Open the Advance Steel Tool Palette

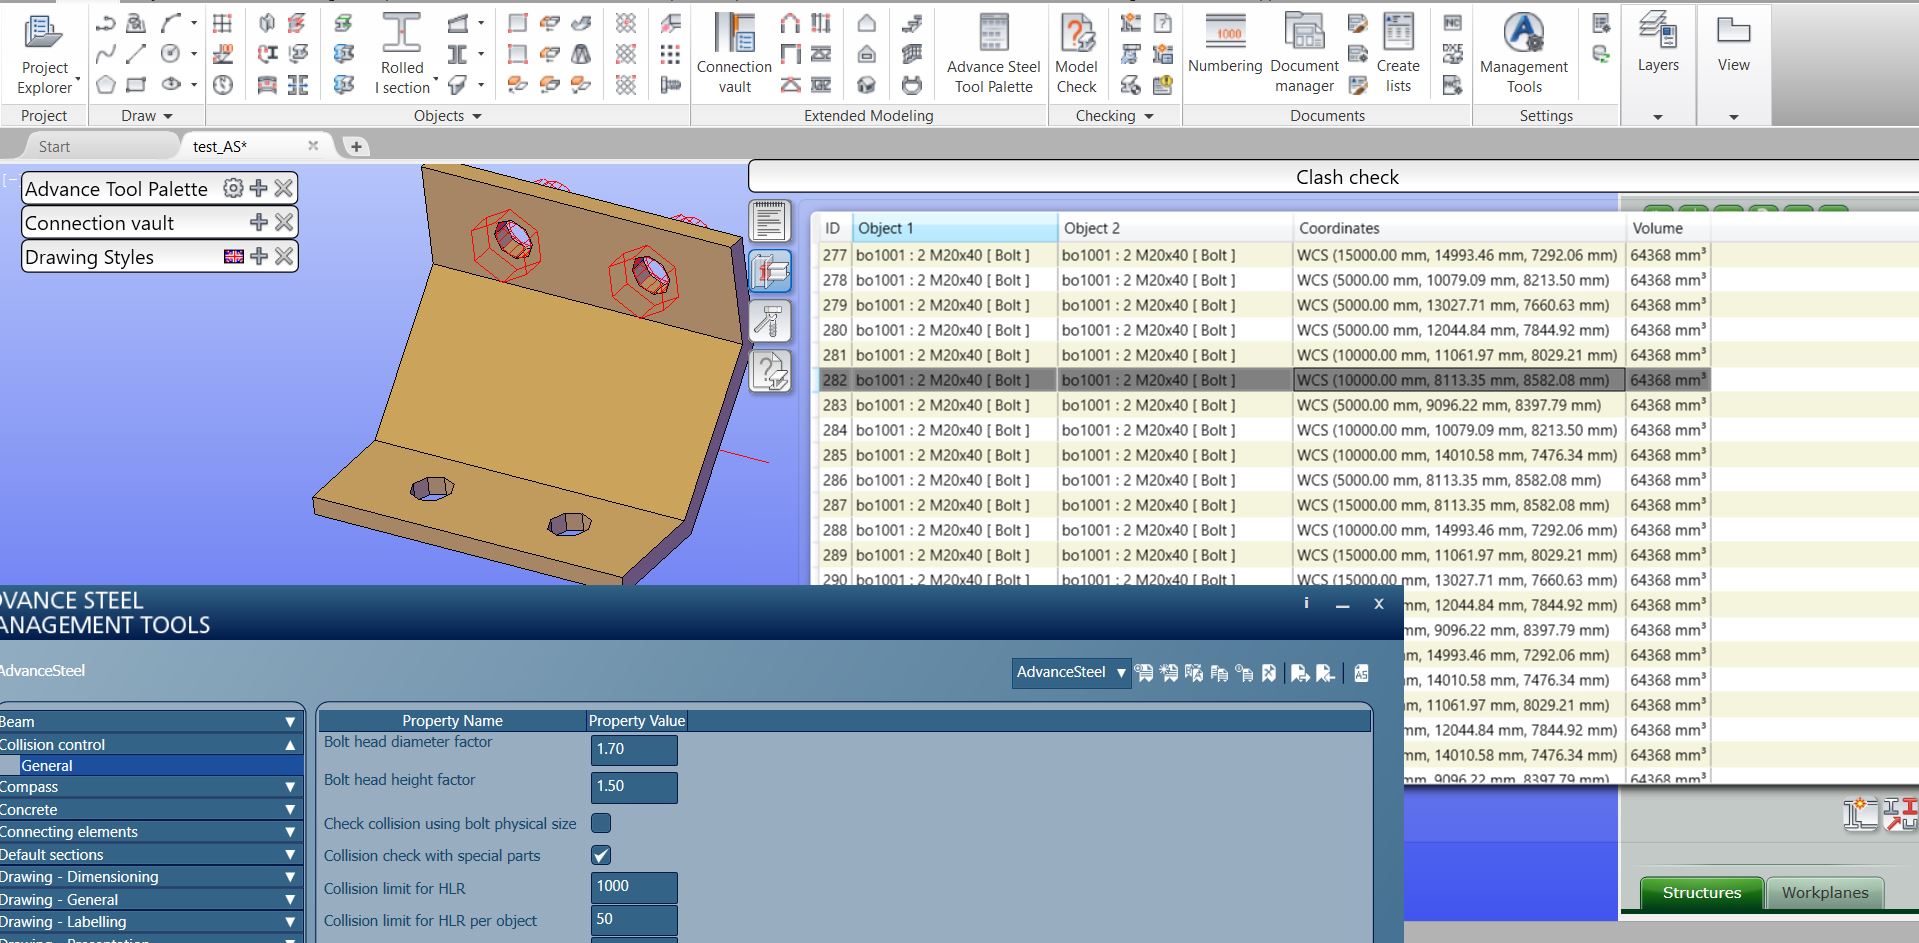993,54
